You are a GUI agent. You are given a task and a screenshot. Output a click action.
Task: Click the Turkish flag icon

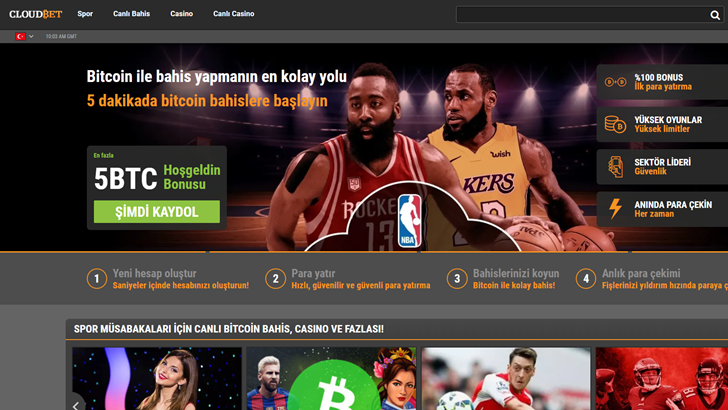click(20, 36)
